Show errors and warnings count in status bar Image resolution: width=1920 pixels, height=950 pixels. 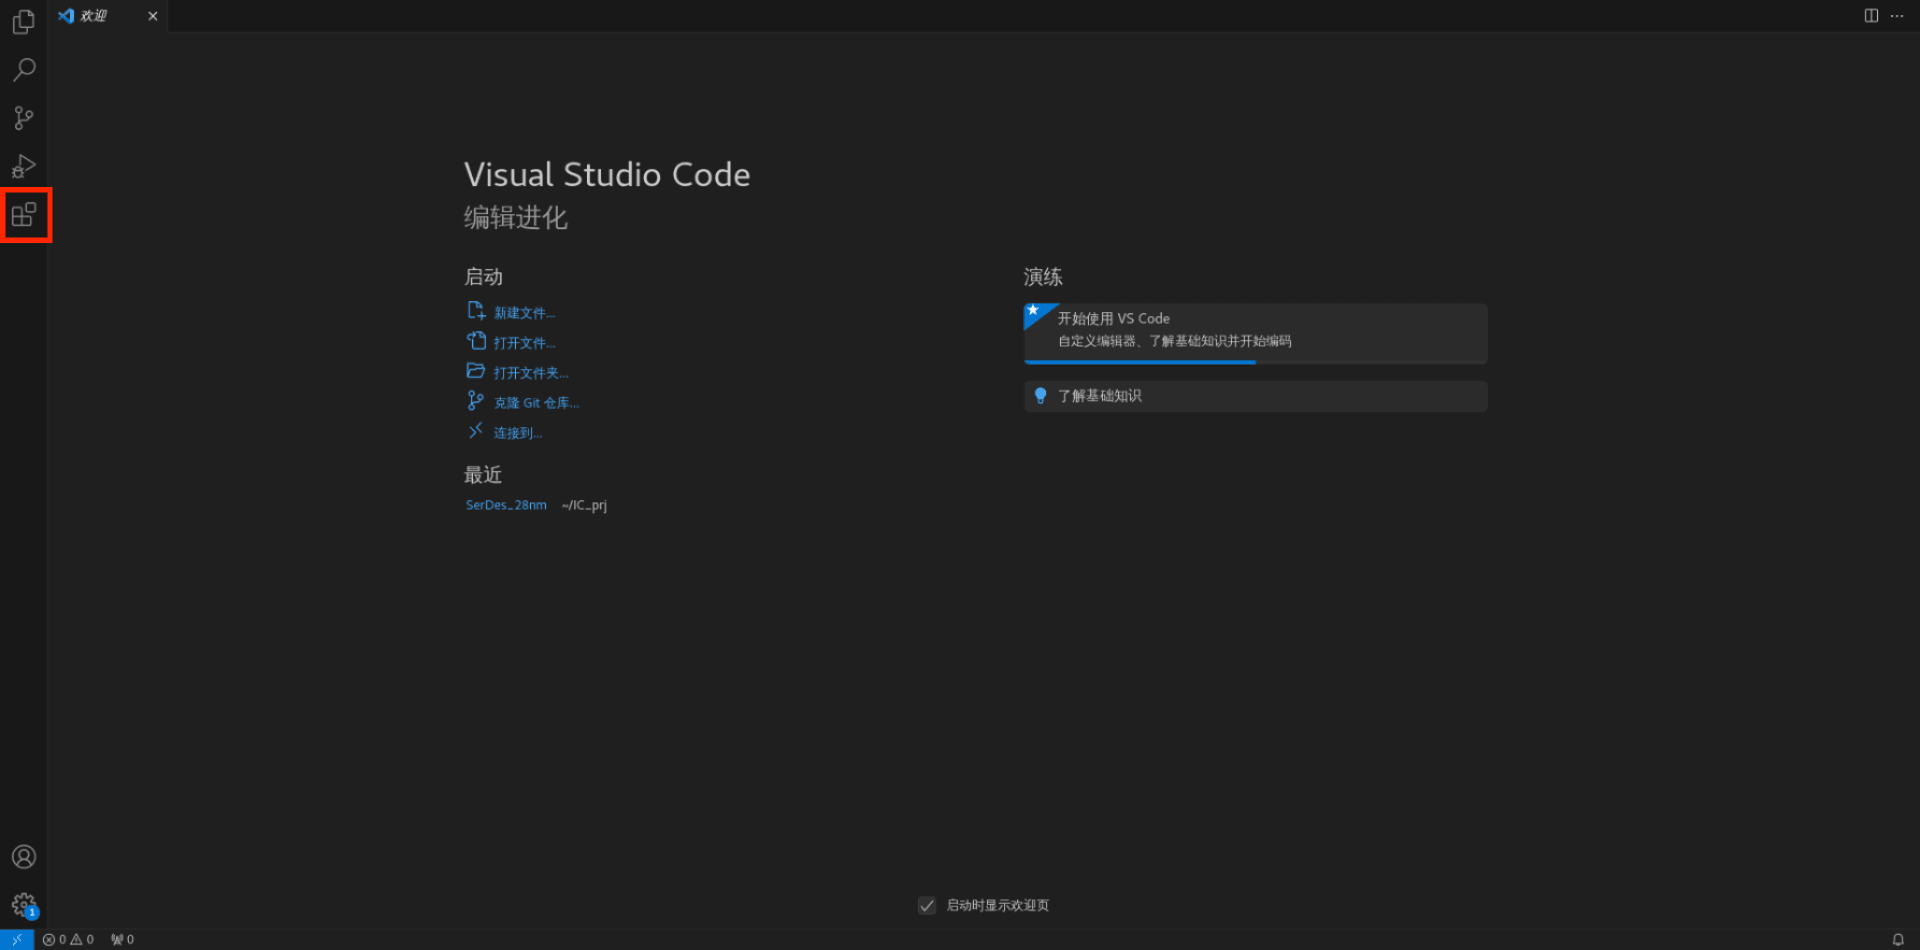pos(68,939)
